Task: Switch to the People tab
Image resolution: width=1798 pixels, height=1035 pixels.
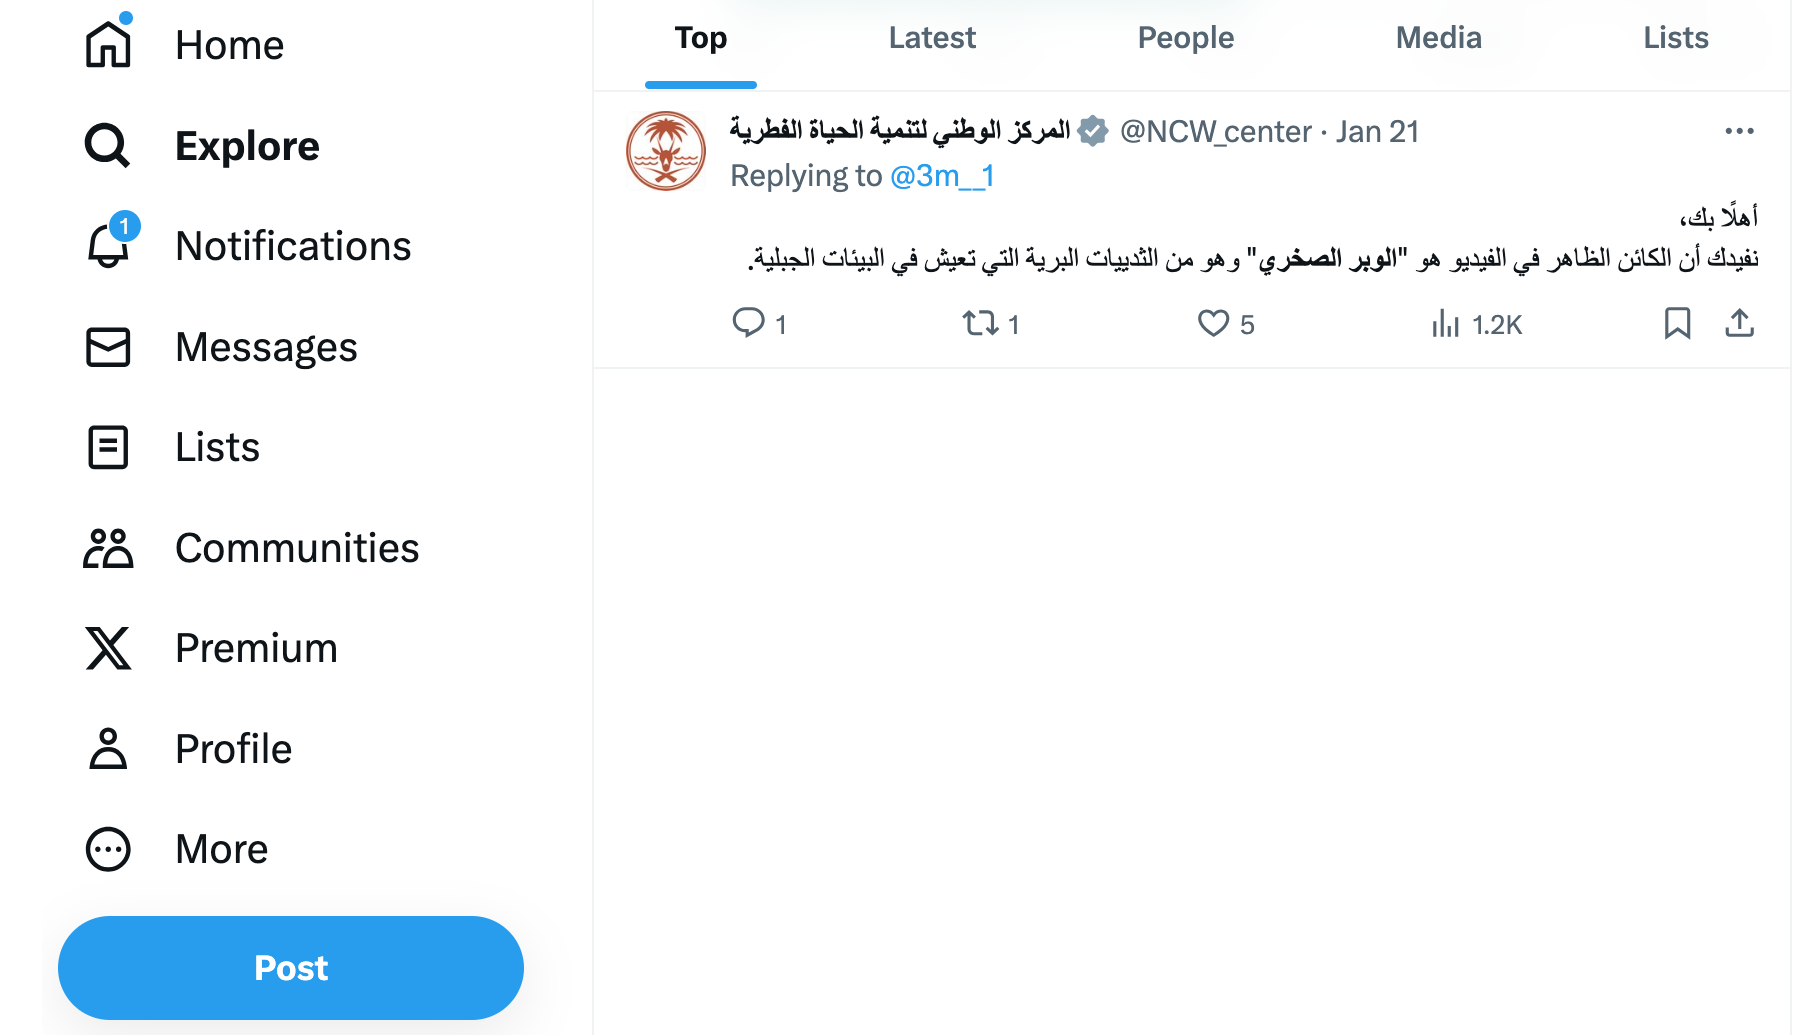Action: 1186,38
